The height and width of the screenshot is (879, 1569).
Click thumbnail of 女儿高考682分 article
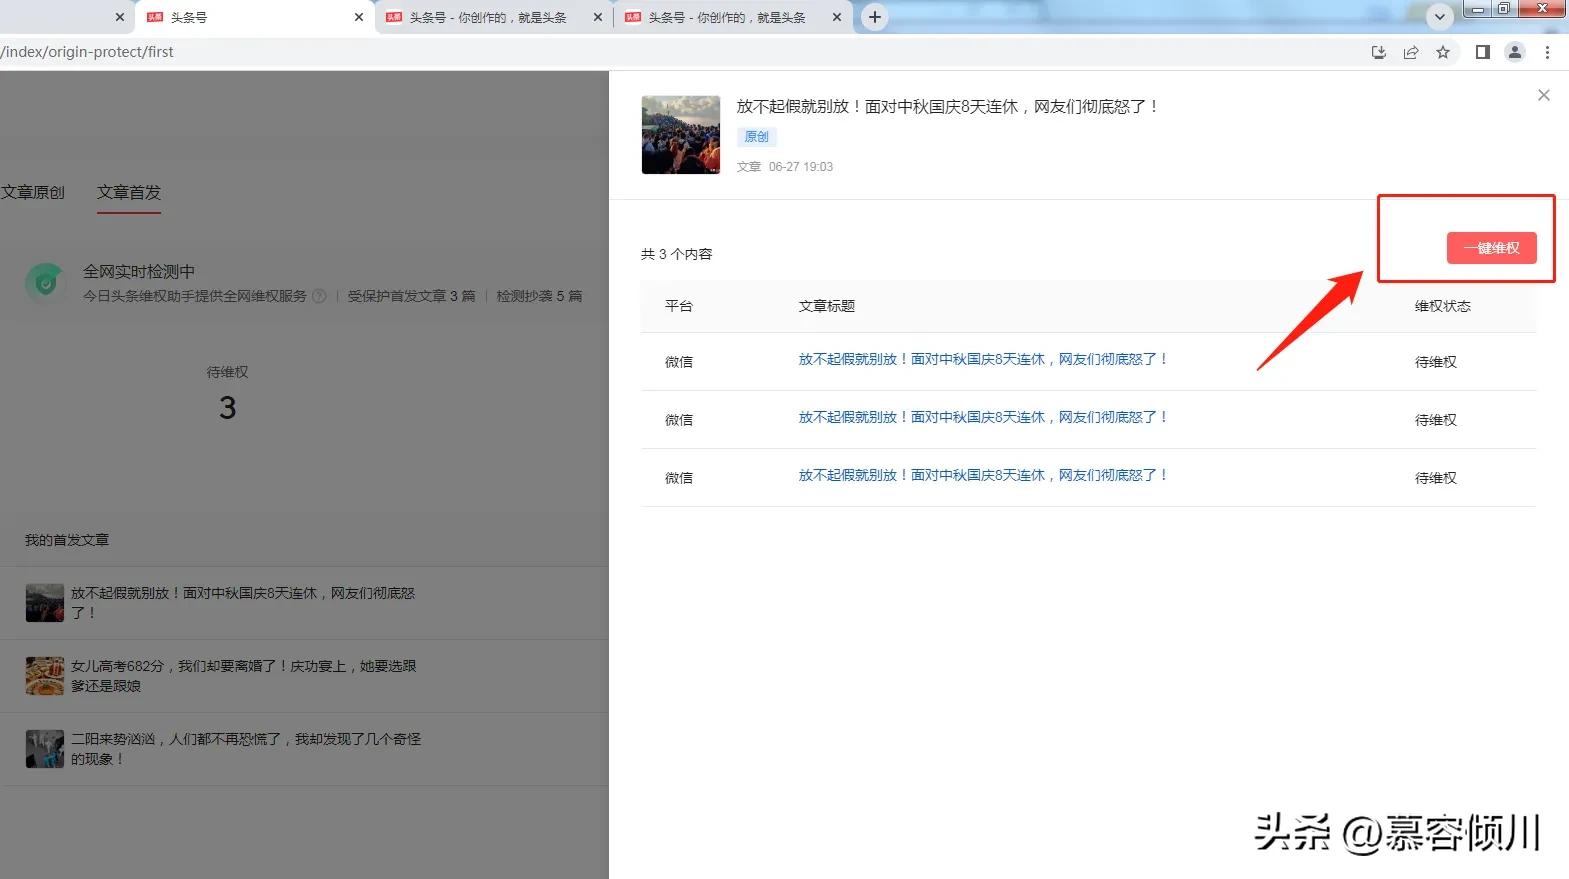click(44, 676)
